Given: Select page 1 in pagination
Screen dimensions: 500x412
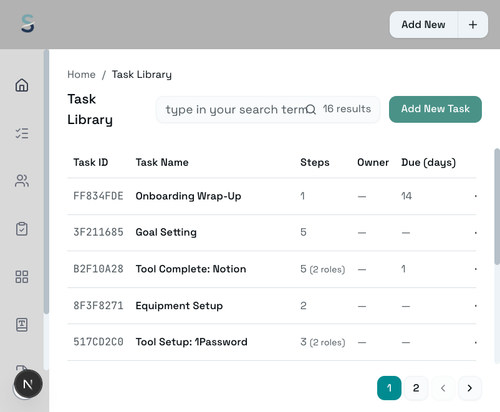Looking at the screenshot, I should pos(389,388).
